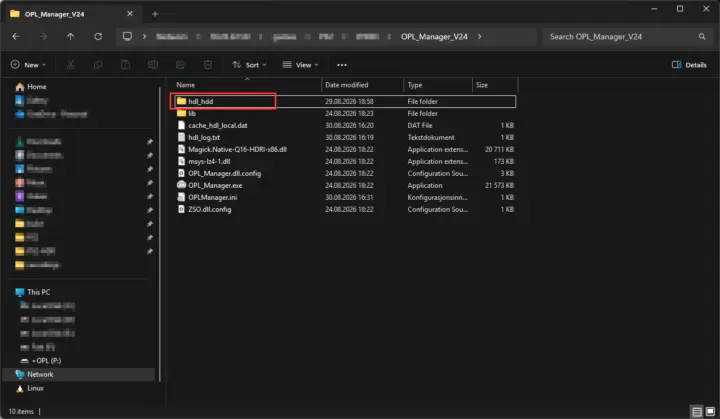Viewport: 720px width, 419px height.
Task: Click the Home house icon
Action: pyautogui.click(x=20, y=86)
